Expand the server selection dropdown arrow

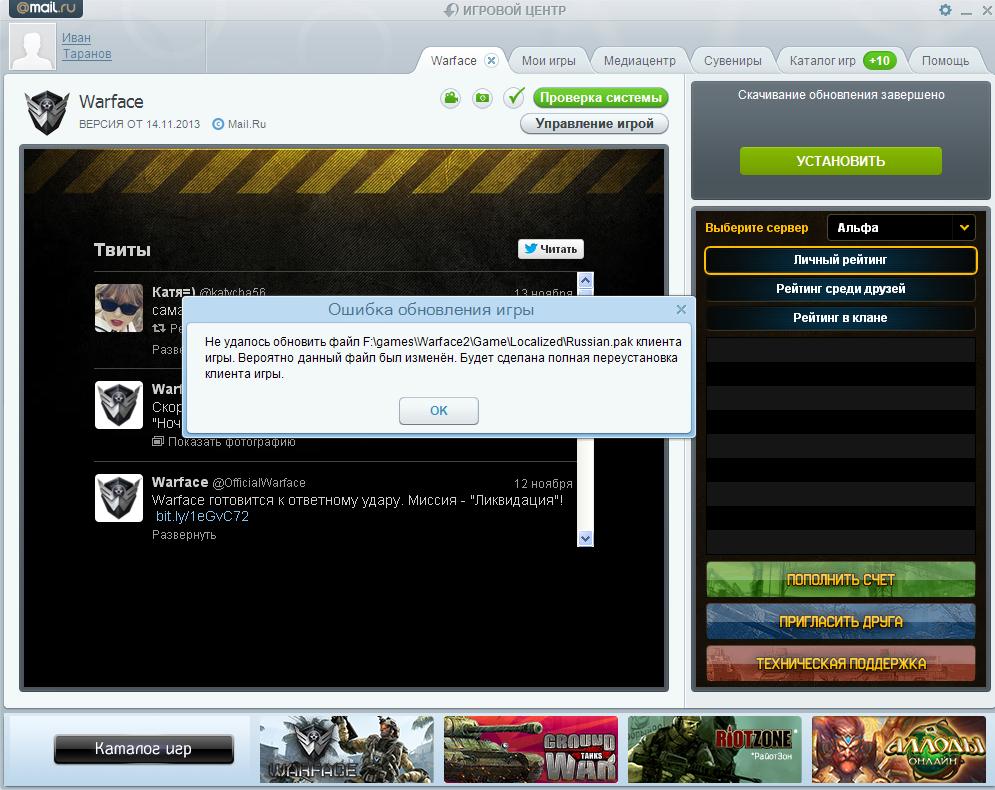click(964, 227)
